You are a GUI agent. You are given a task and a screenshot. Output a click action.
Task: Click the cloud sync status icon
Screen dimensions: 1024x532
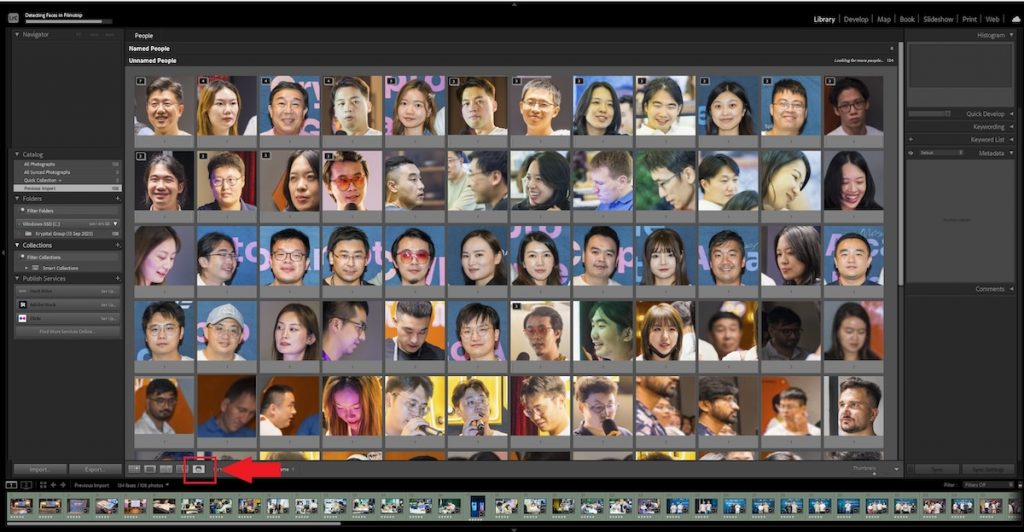(x=1016, y=20)
